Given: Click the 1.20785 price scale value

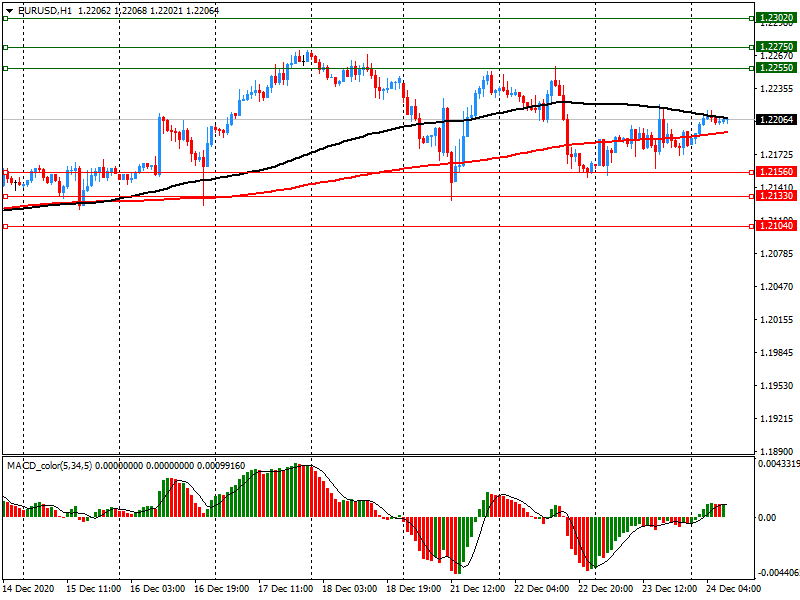Looking at the screenshot, I should point(777,254).
